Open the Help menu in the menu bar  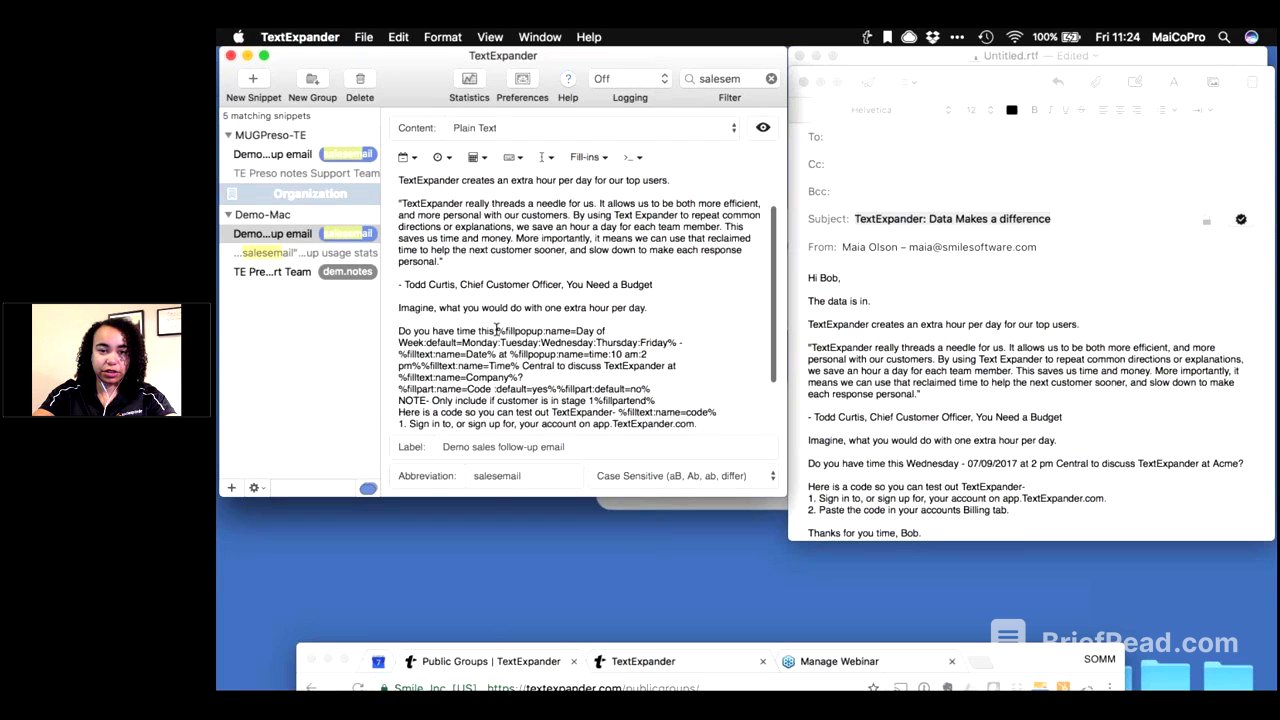tap(589, 37)
